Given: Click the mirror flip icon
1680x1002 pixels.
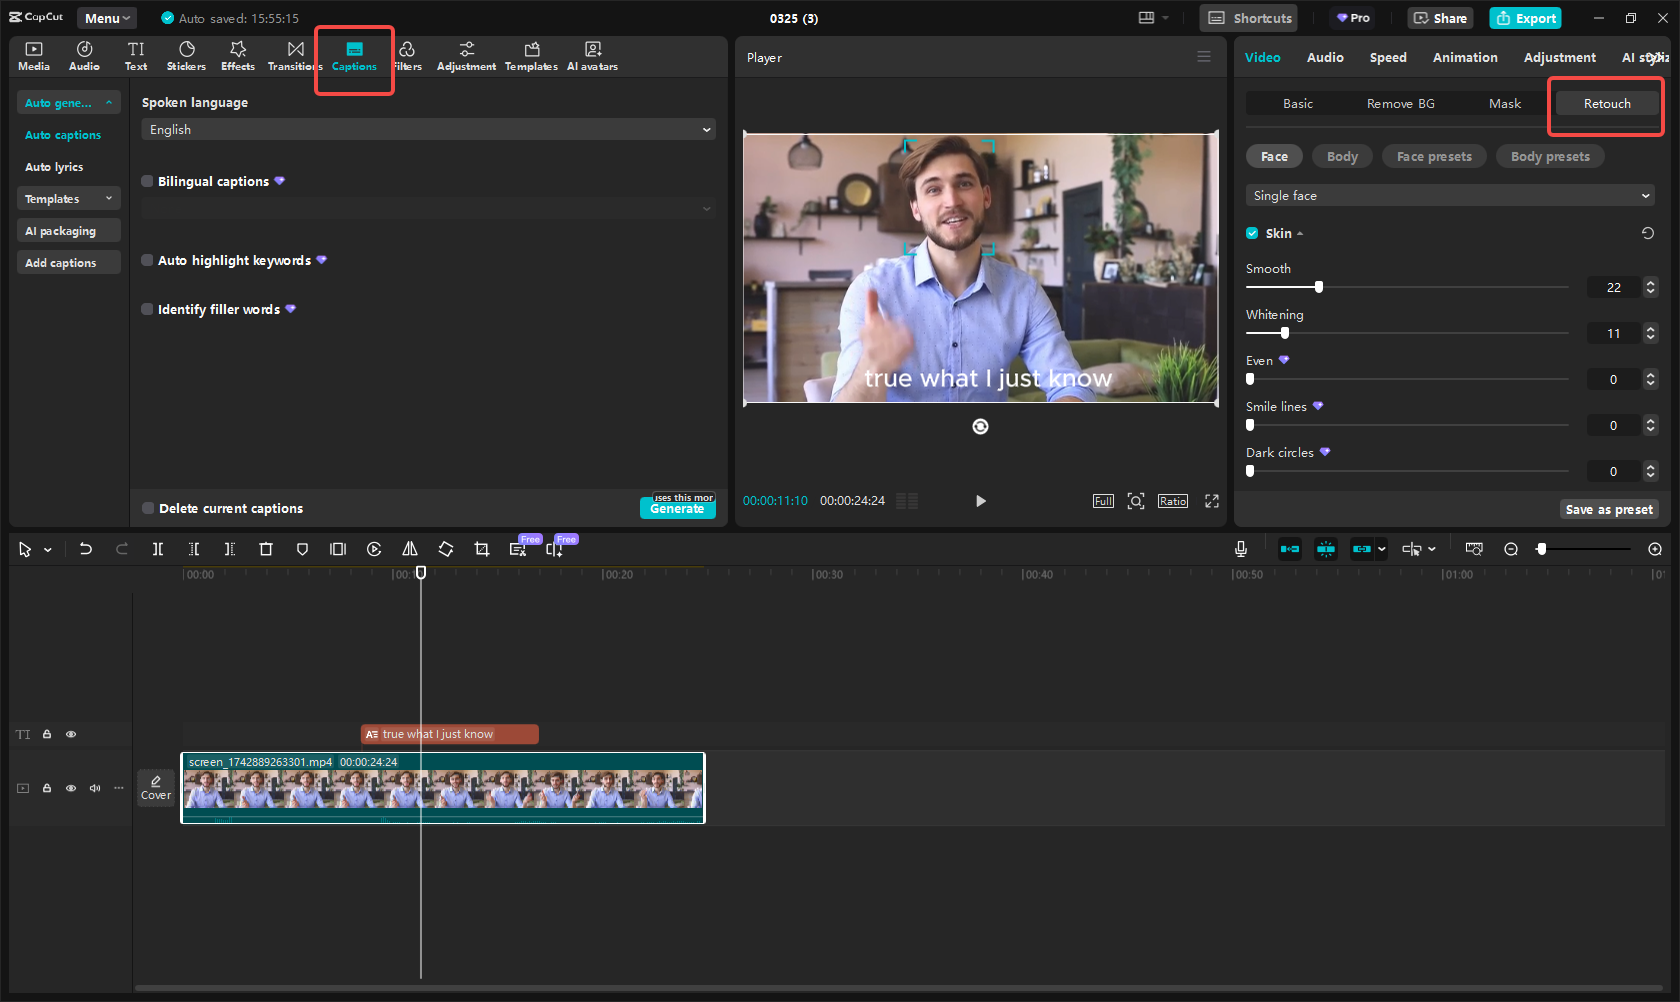Looking at the screenshot, I should [x=410, y=549].
